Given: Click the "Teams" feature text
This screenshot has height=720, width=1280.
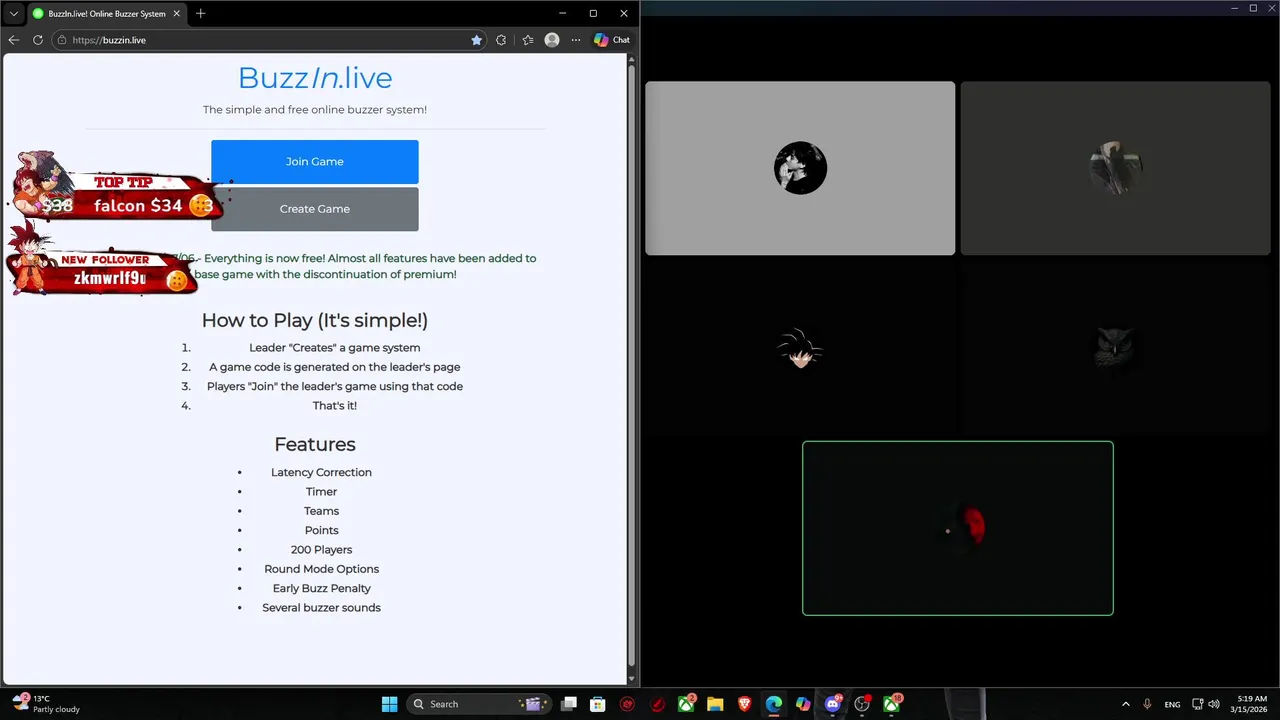Looking at the screenshot, I should (321, 511).
